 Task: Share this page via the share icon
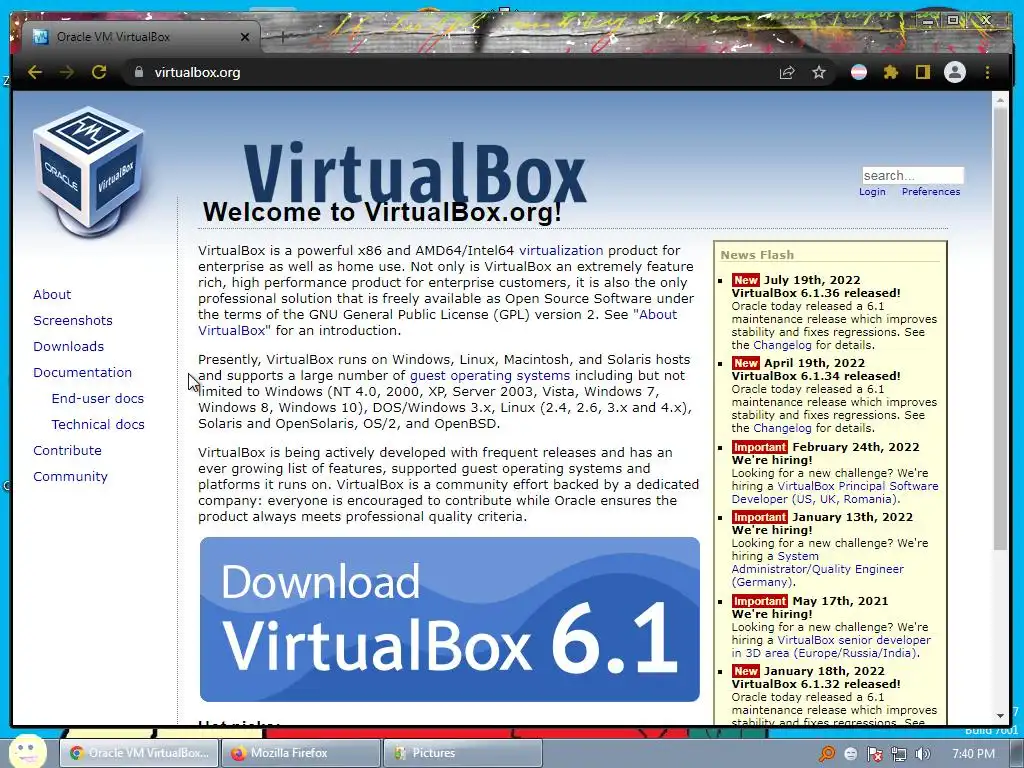coord(787,72)
